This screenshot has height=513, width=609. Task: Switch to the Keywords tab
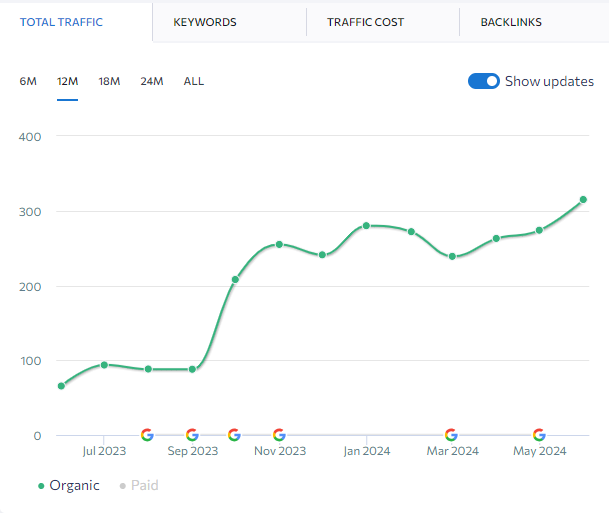tap(205, 22)
